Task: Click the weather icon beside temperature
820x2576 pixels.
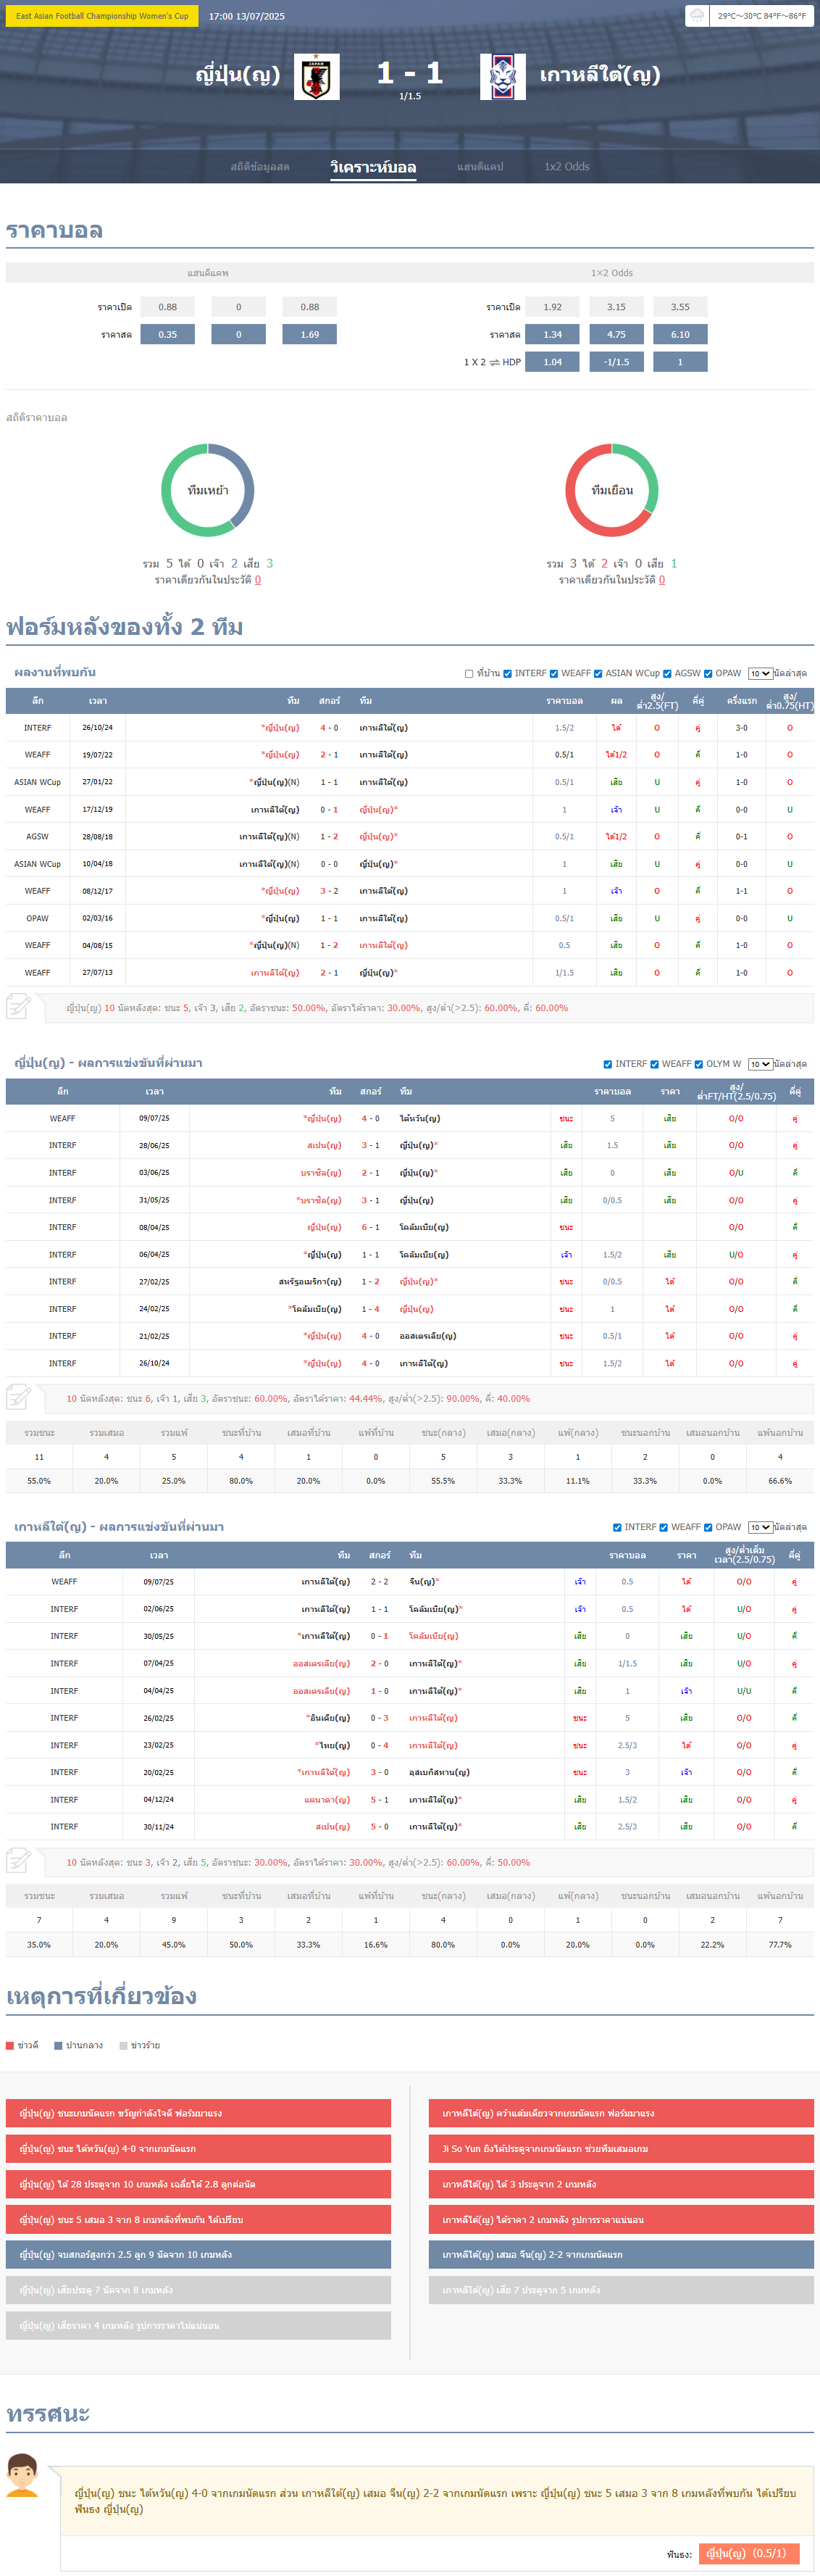Action: pyautogui.click(x=697, y=15)
